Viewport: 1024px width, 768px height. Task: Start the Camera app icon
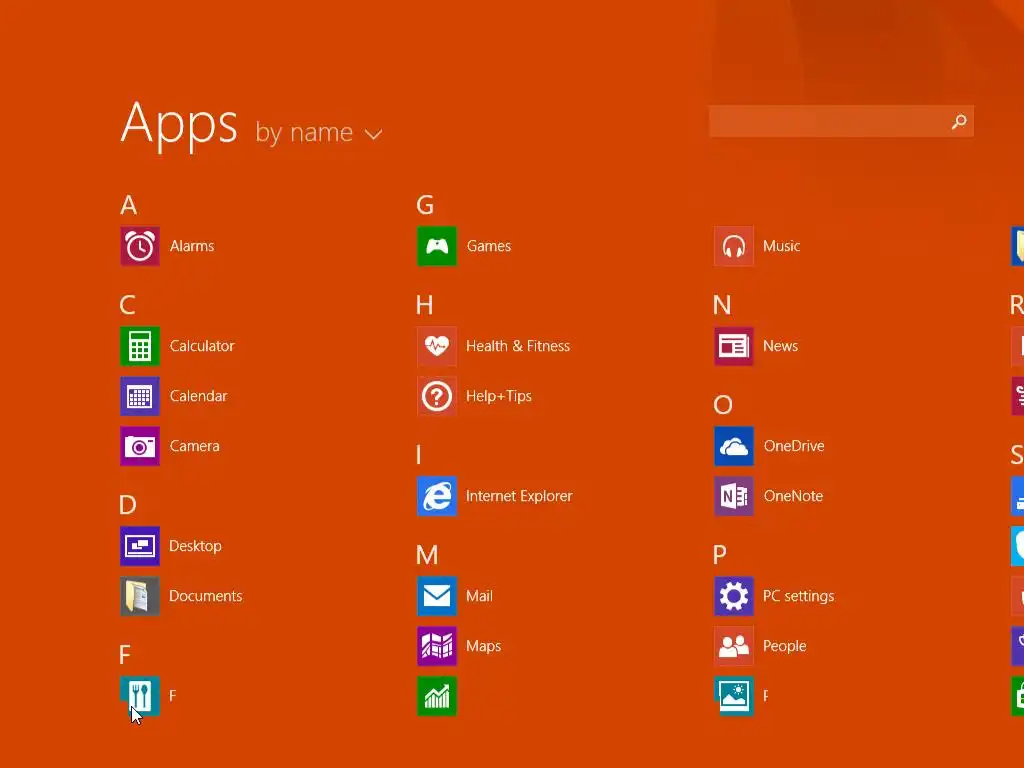[x=140, y=446]
